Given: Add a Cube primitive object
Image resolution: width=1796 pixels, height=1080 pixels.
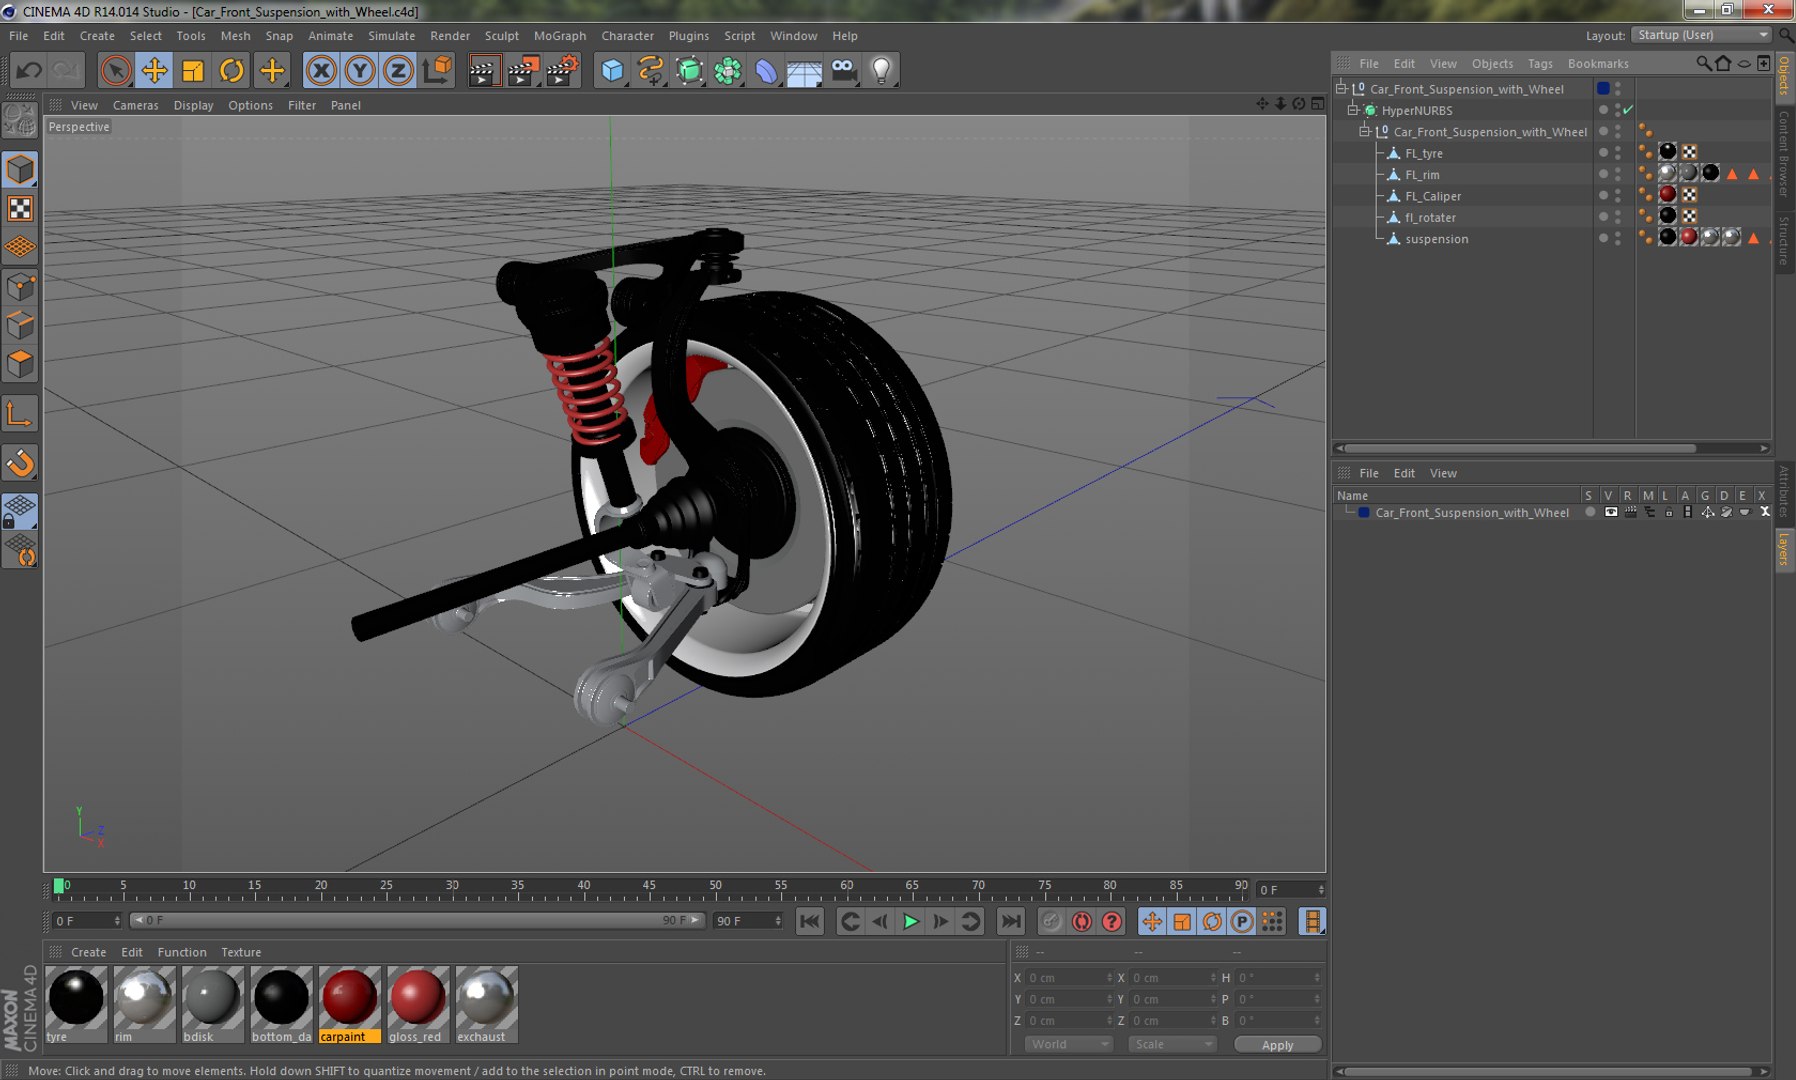Looking at the screenshot, I should pos(612,70).
